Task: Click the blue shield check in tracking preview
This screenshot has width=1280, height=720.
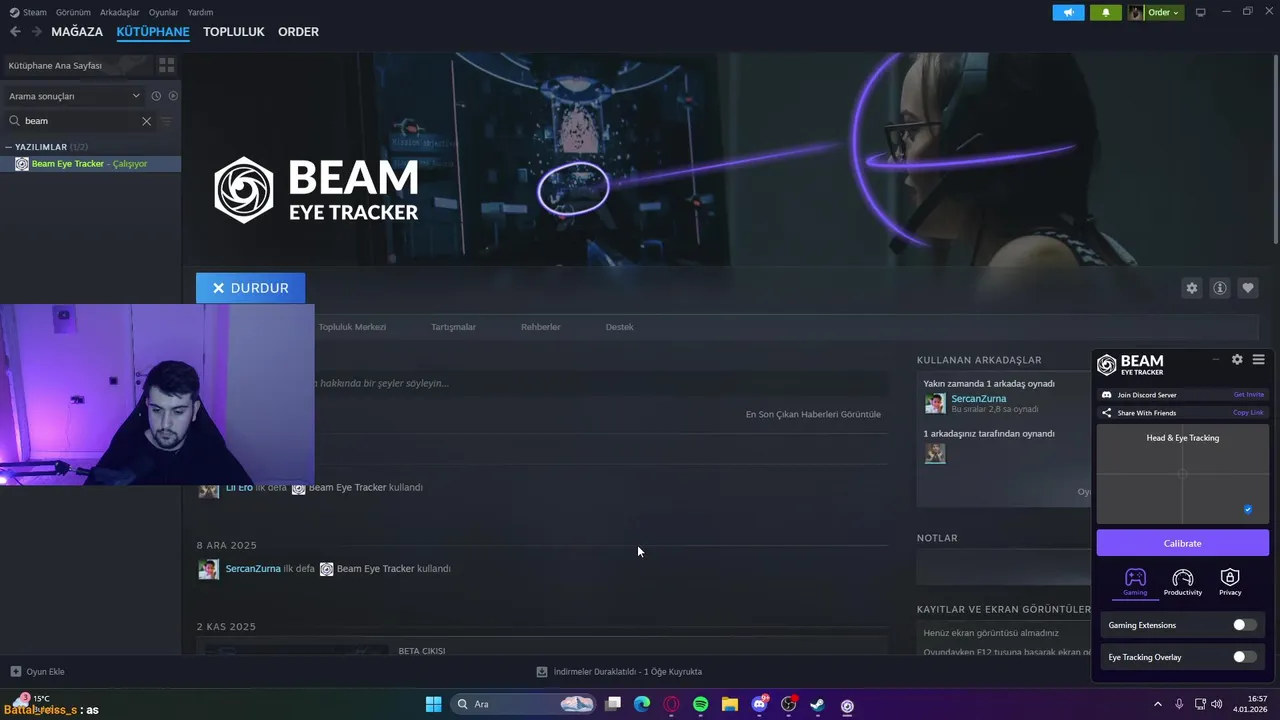Action: tap(1248, 509)
